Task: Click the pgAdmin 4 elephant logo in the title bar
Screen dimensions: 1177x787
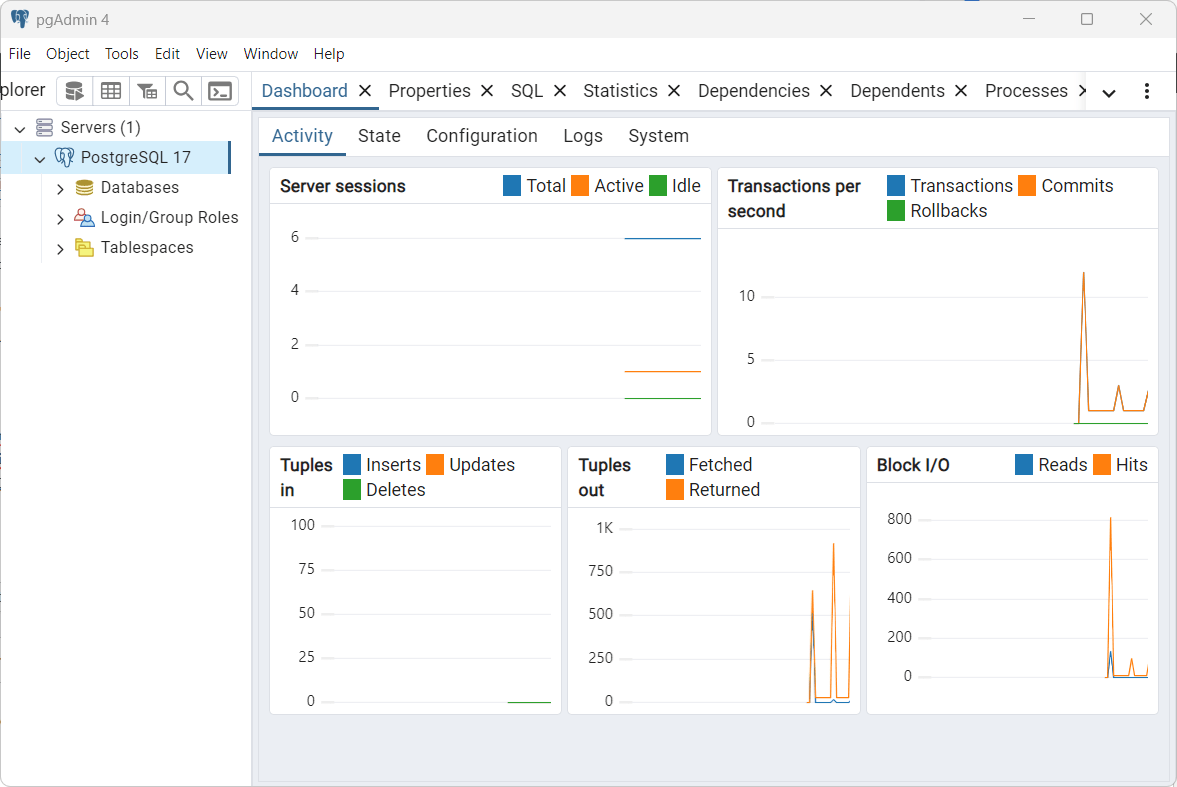Action: 20,20
